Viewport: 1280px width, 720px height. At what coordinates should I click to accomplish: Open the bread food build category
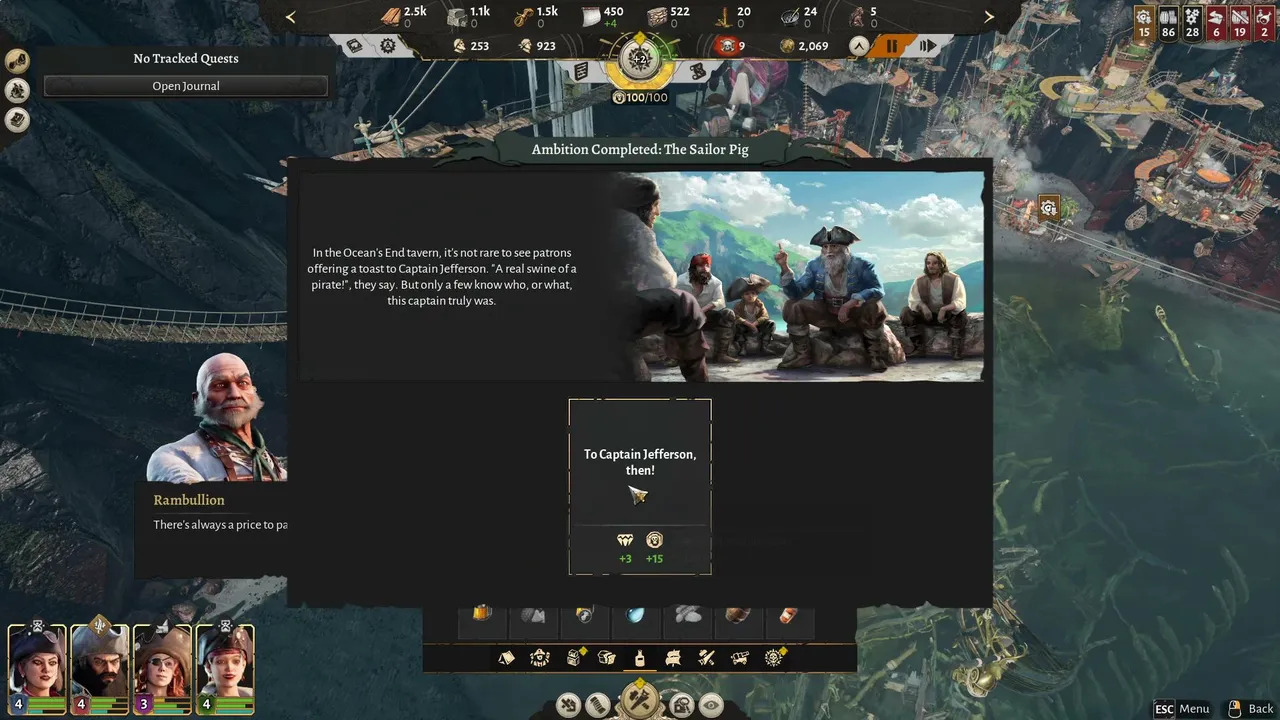[x=606, y=658]
